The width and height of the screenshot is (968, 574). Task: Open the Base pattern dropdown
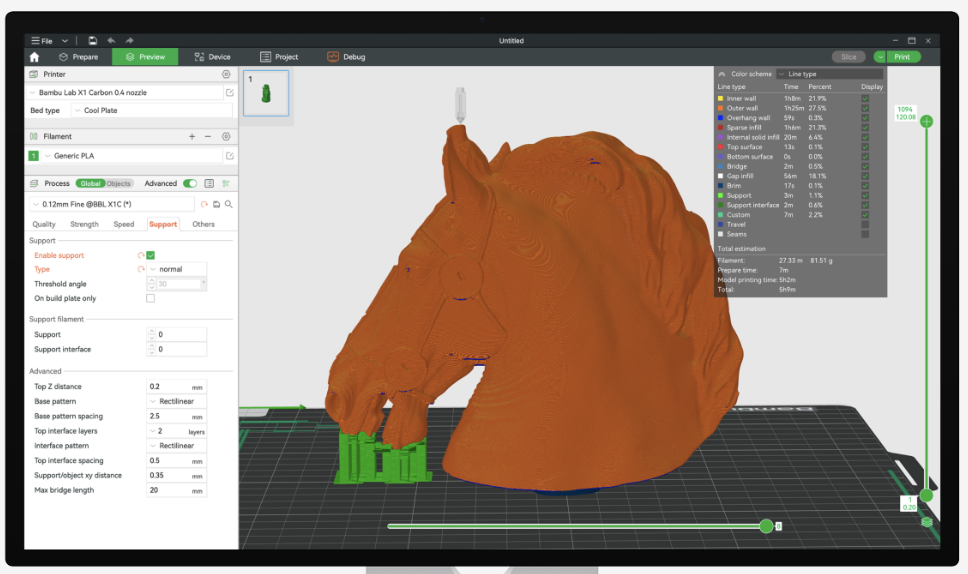point(176,401)
